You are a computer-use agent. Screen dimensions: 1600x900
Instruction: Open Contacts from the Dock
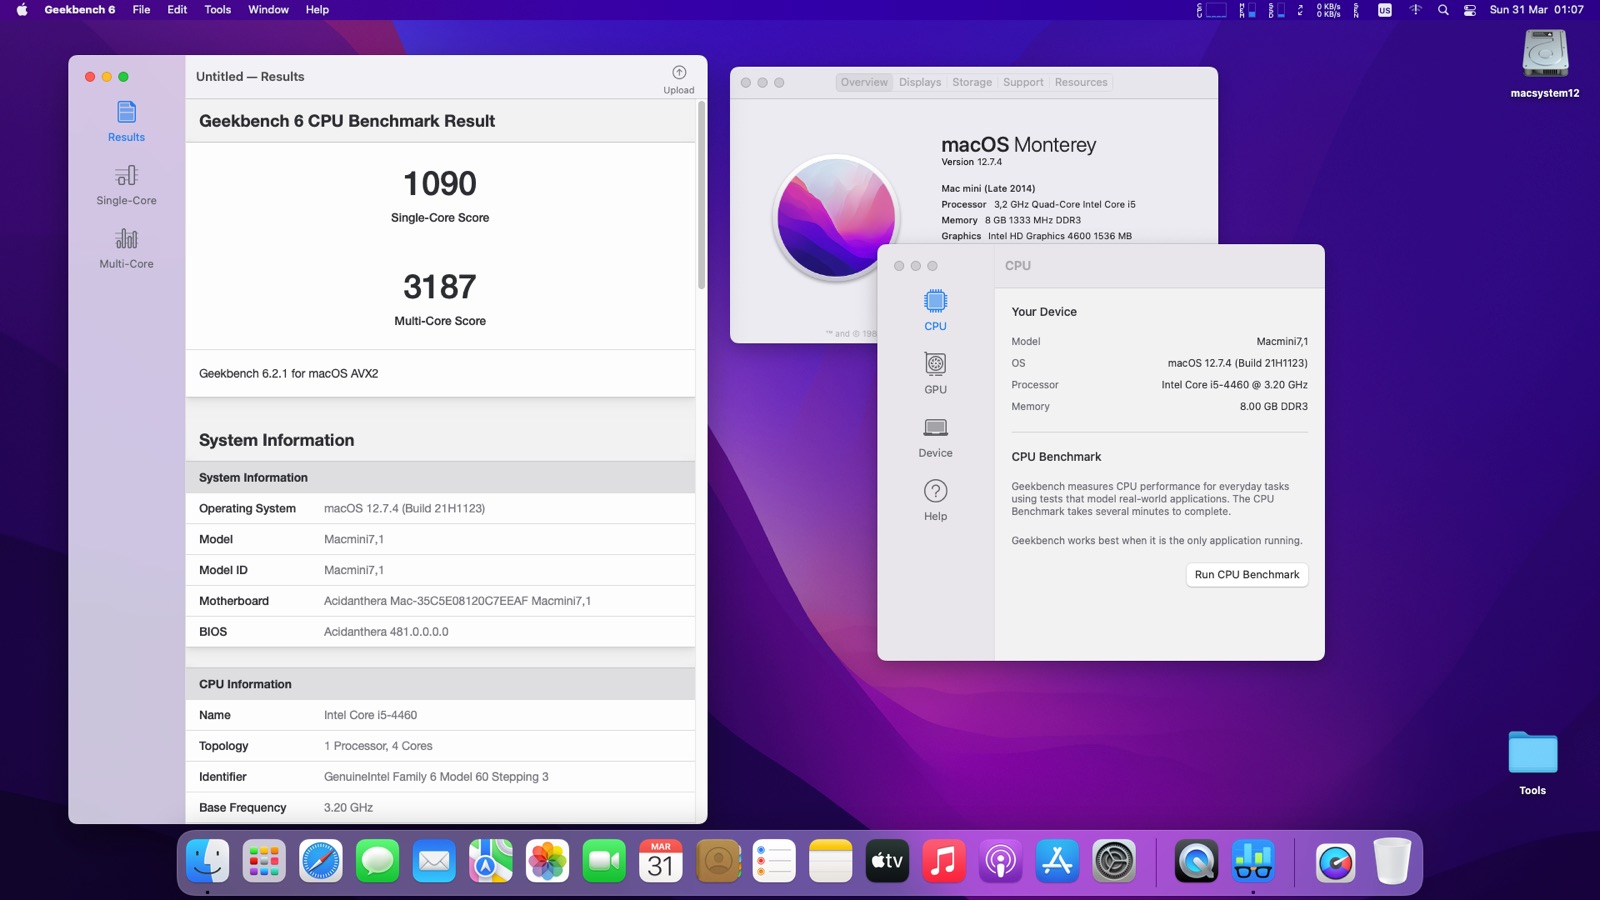click(x=717, y=861)
